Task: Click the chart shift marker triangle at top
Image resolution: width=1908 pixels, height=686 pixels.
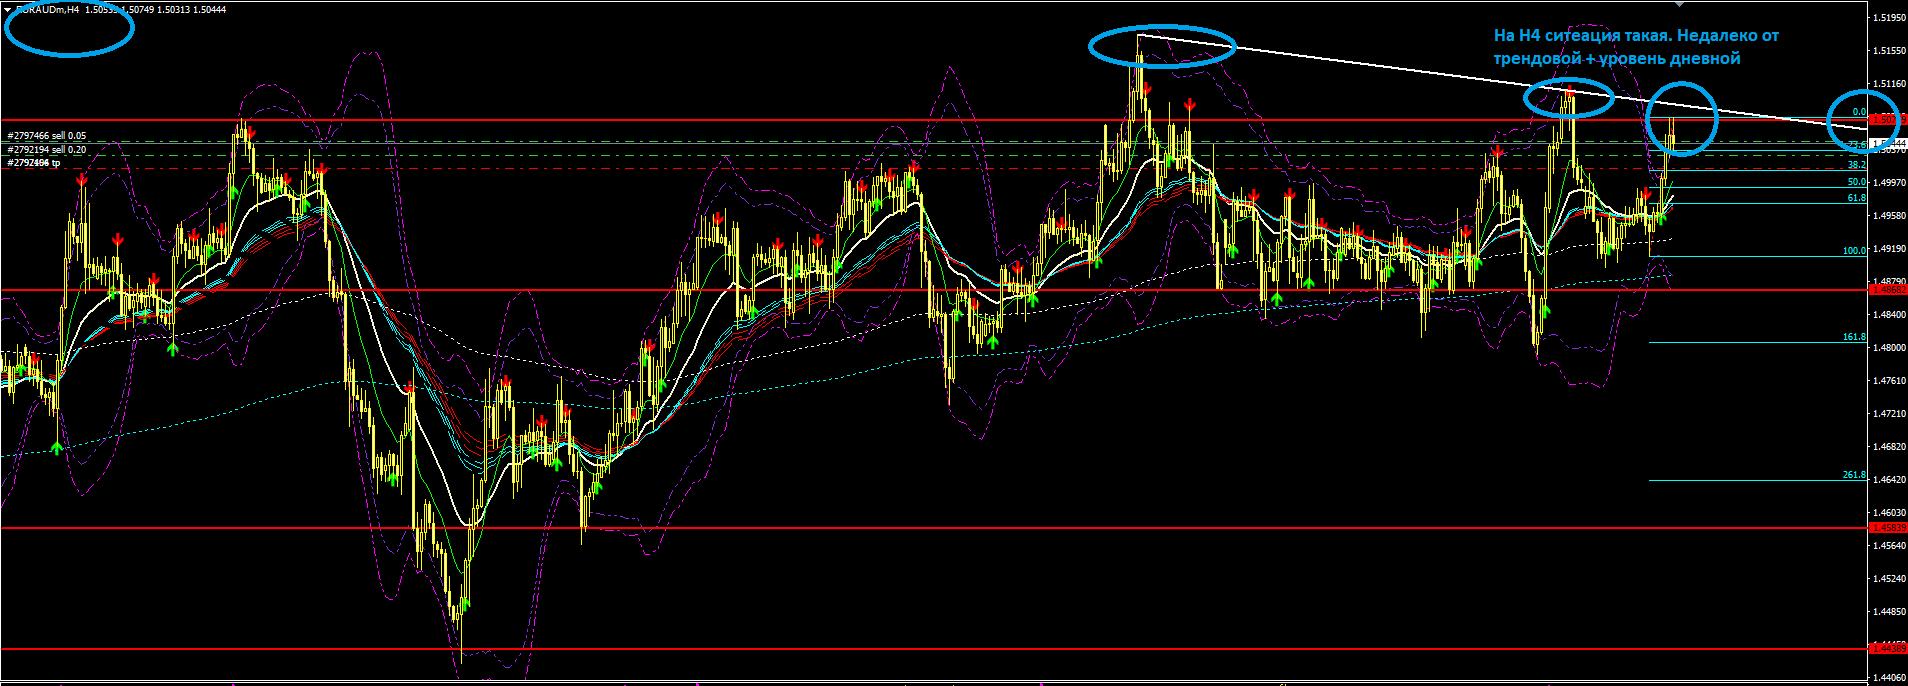Action: (x=1680, y=4)
